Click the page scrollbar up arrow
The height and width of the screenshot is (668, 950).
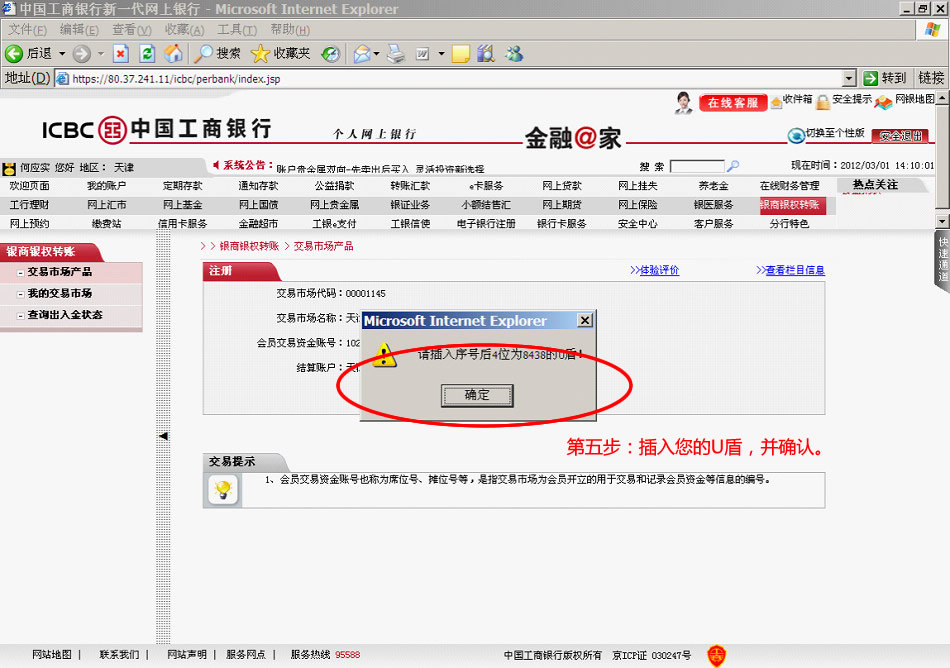click(x=942, y=98)
